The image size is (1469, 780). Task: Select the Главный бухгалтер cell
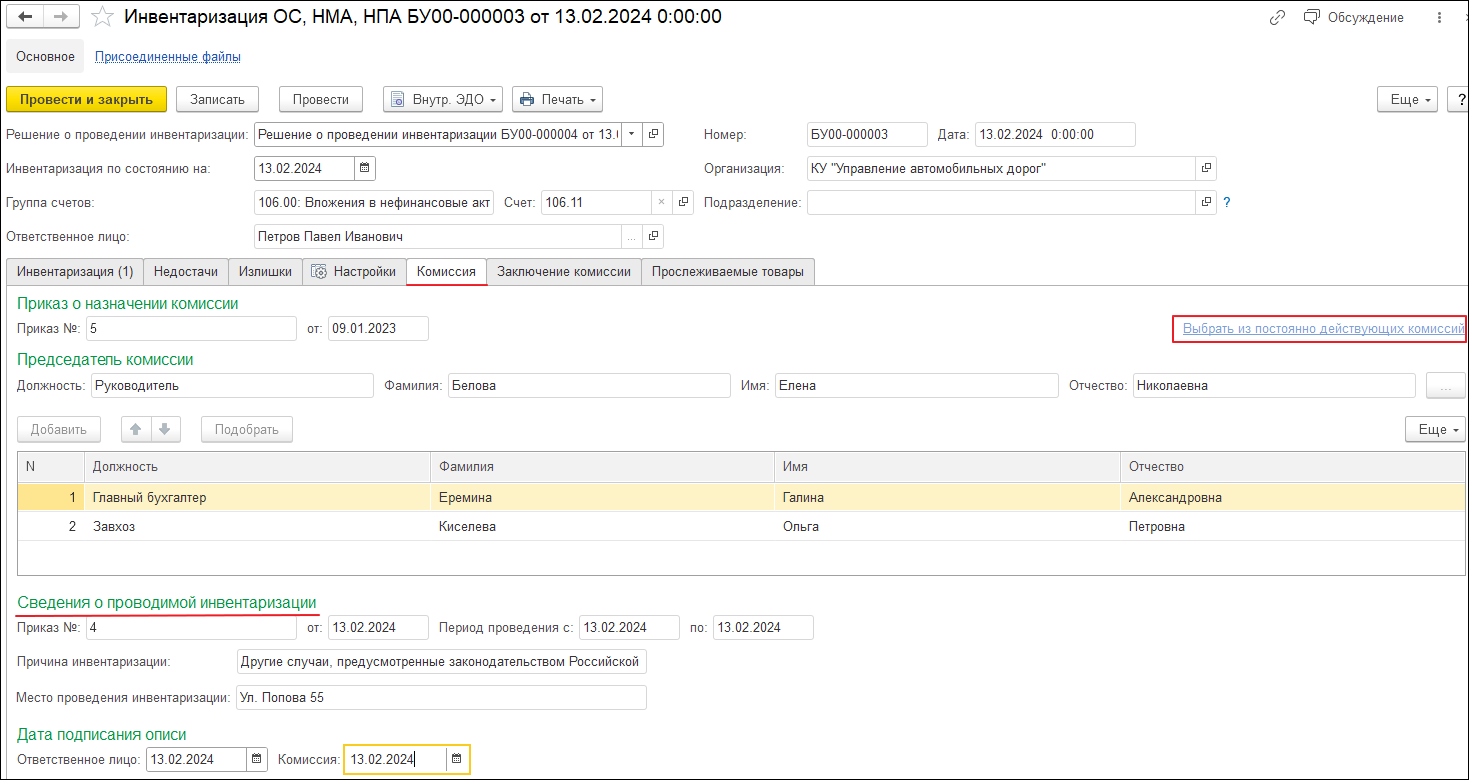point(257,497)
